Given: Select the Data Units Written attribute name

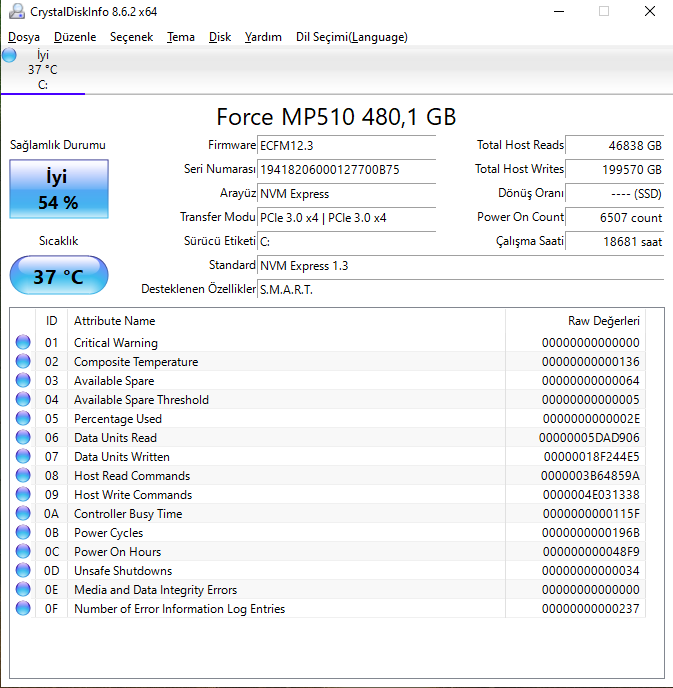Looking at the screenshot, I should click(122, 457).
